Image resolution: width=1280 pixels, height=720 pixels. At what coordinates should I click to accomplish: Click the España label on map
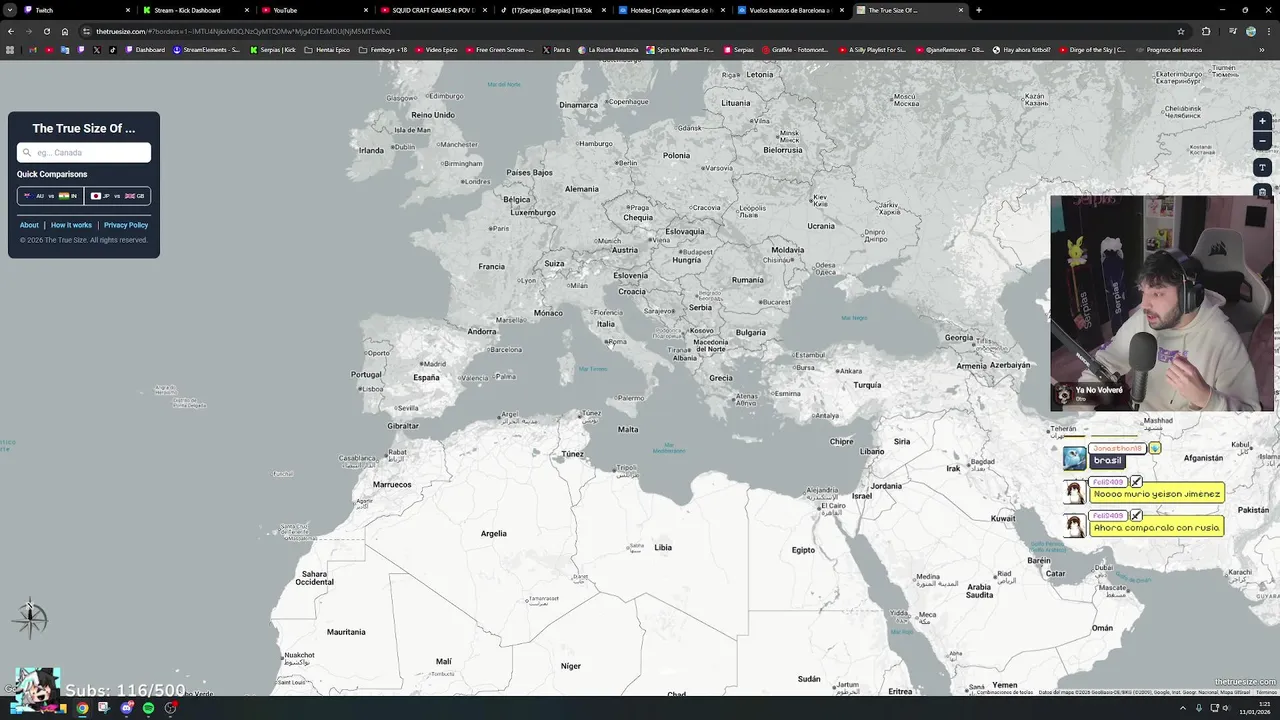click(x=426, y=377)
